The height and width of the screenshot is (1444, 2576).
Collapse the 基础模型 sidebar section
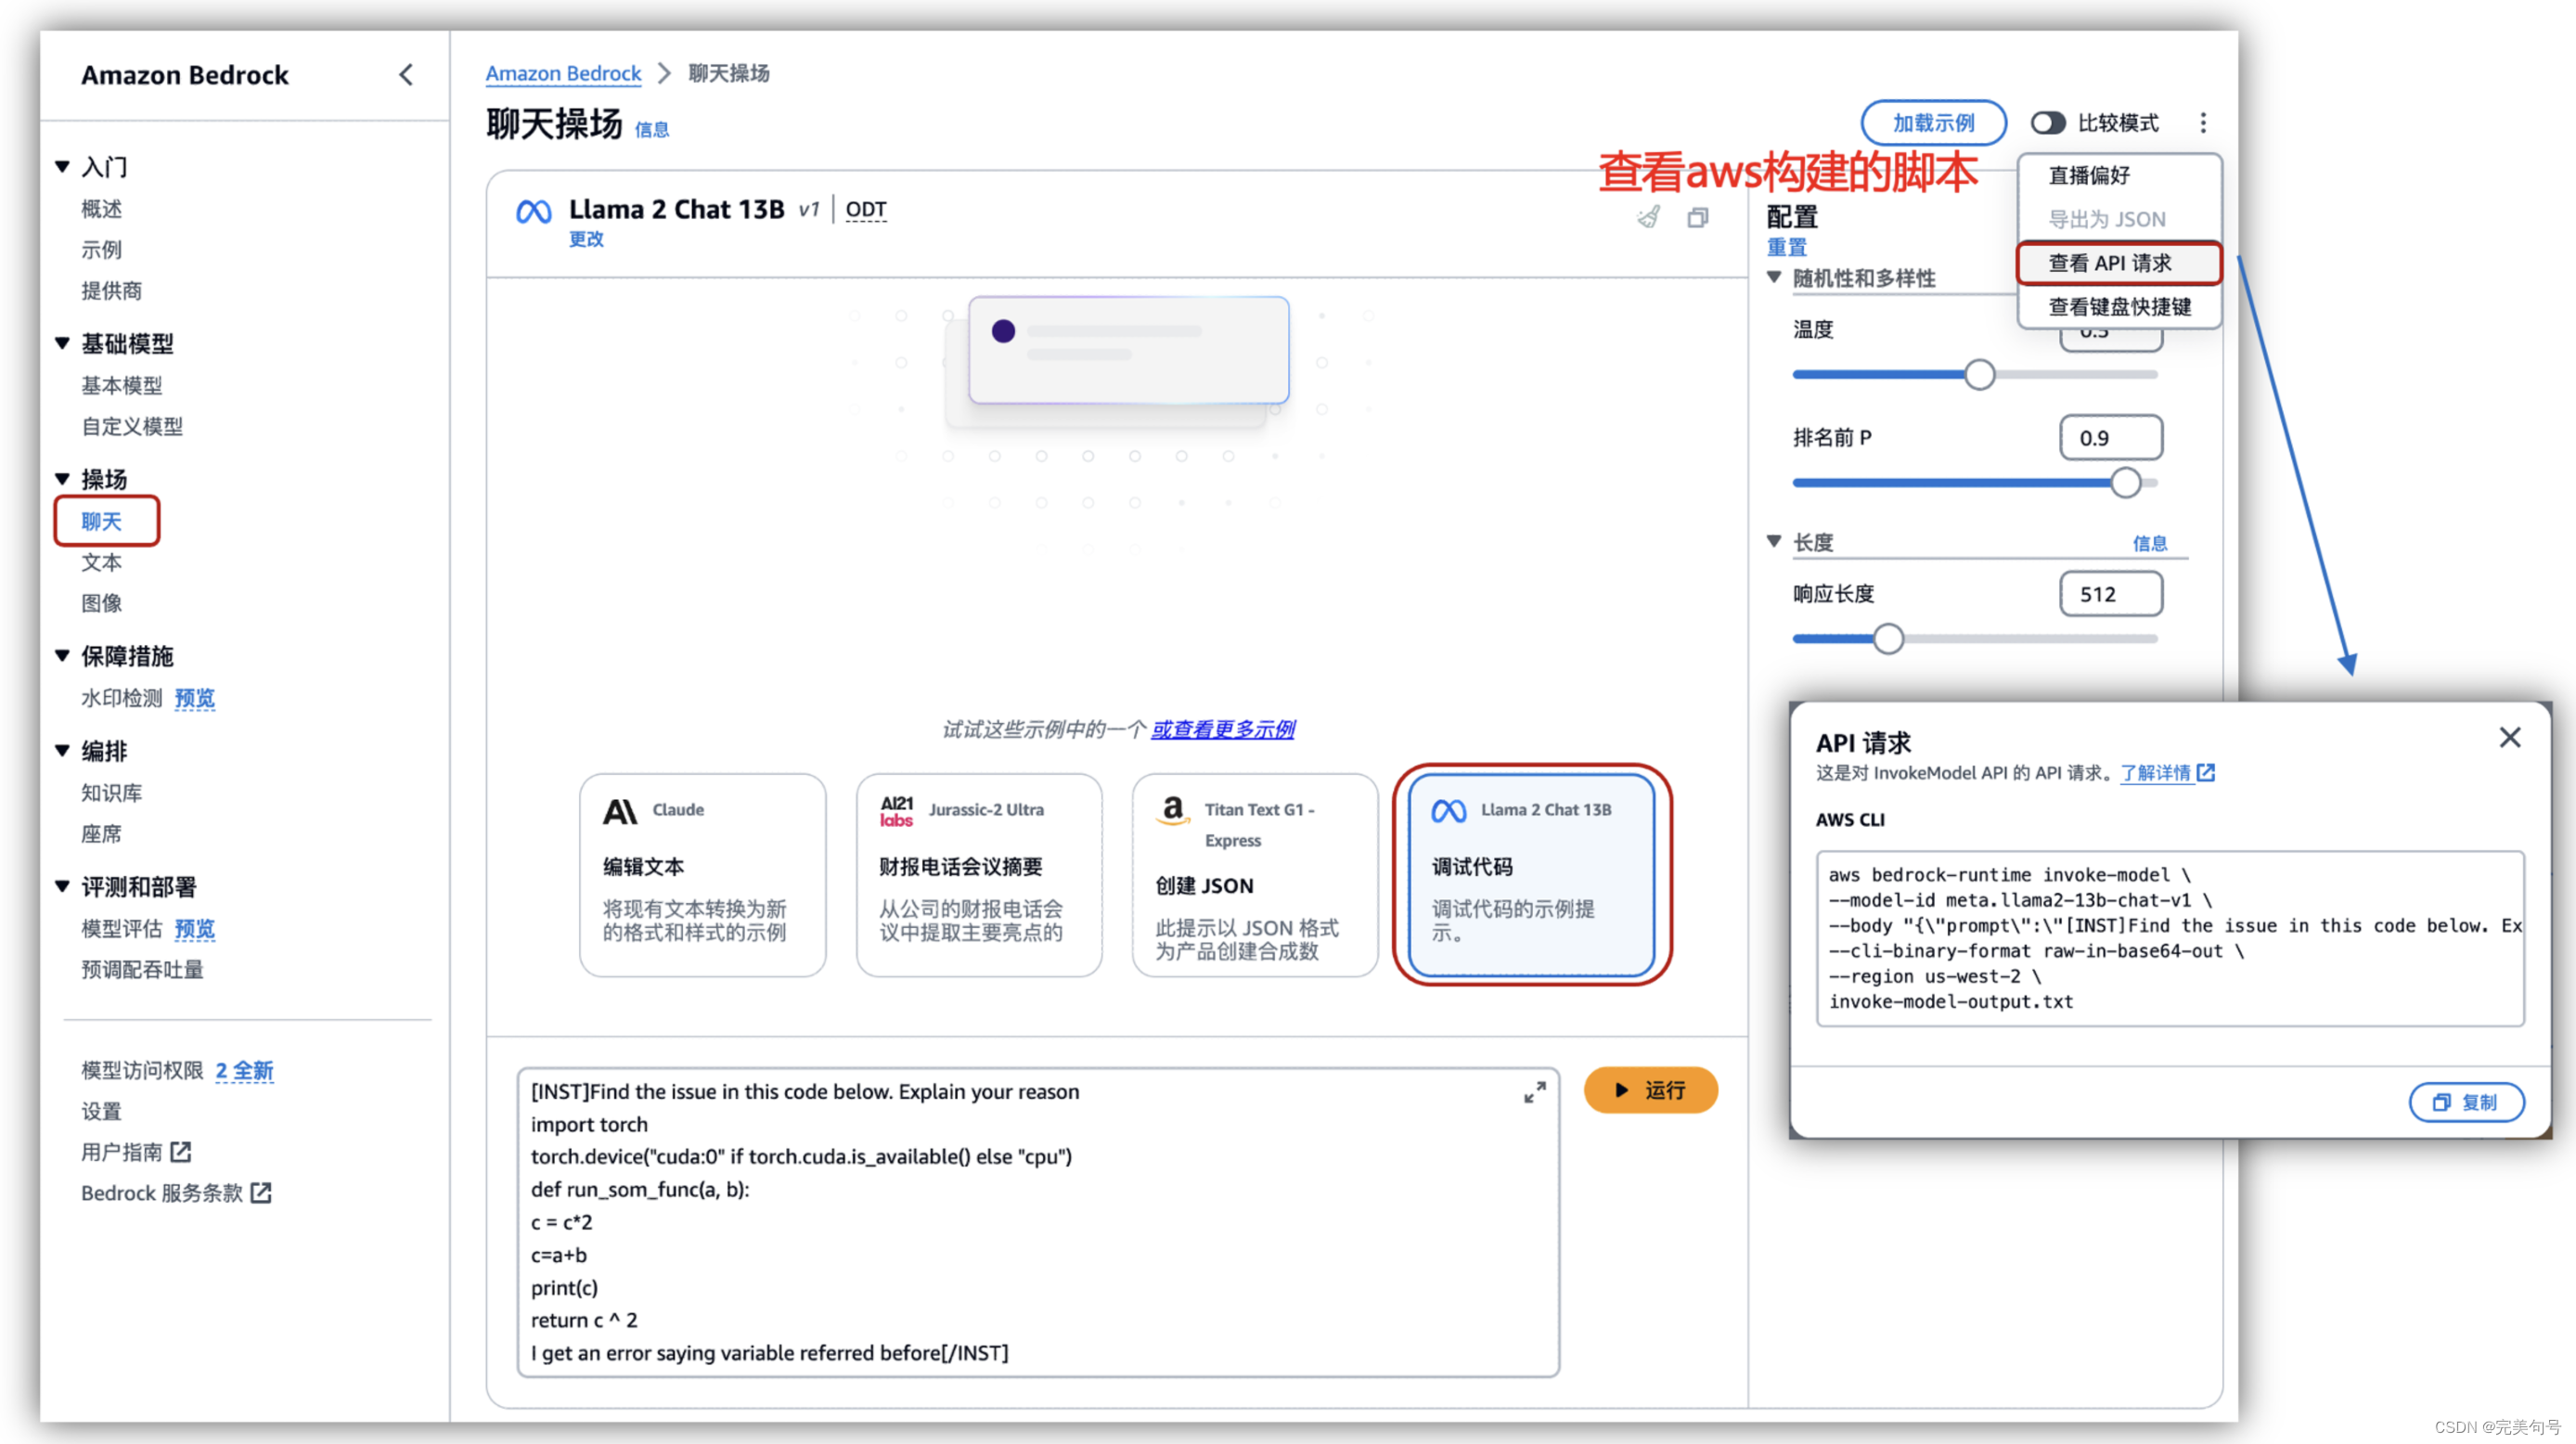62,344
